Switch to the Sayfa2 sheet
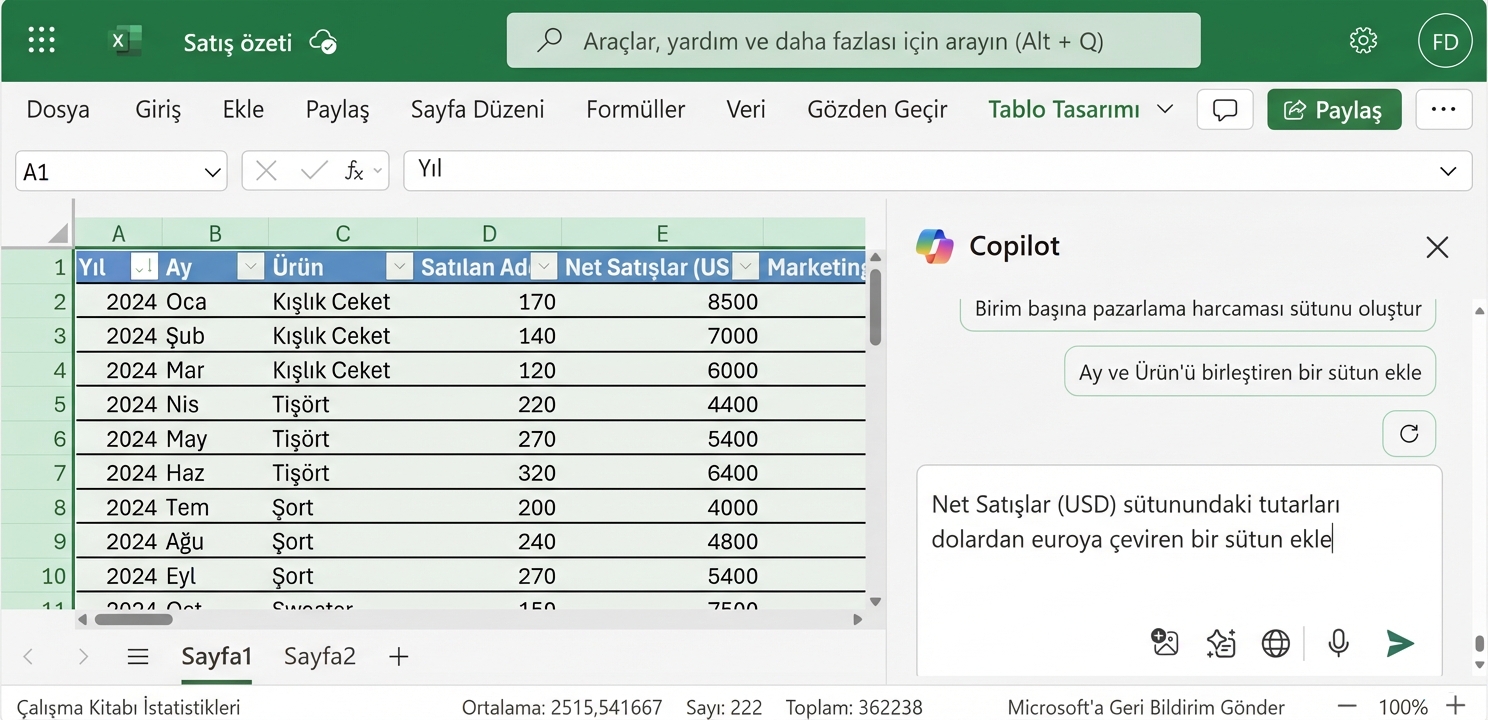The height and width of the screenshot is (720, 1488). coord(319,656)
